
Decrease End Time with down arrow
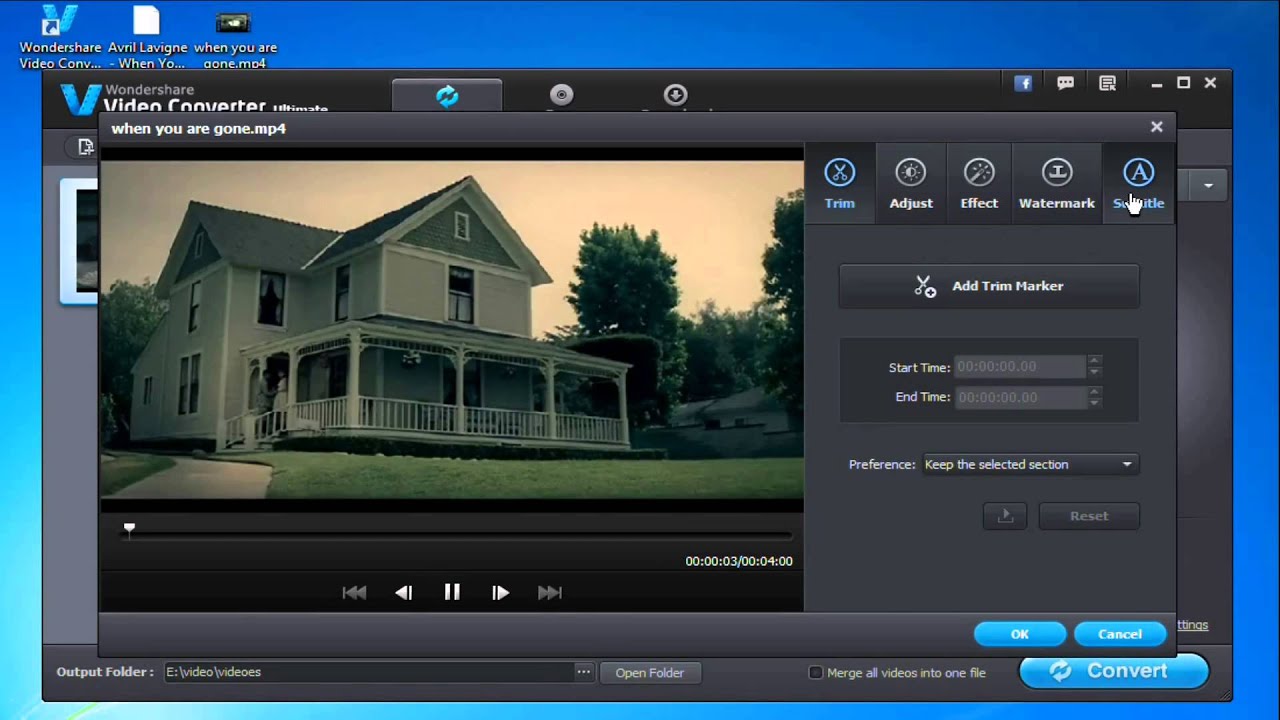point(1094,403)
